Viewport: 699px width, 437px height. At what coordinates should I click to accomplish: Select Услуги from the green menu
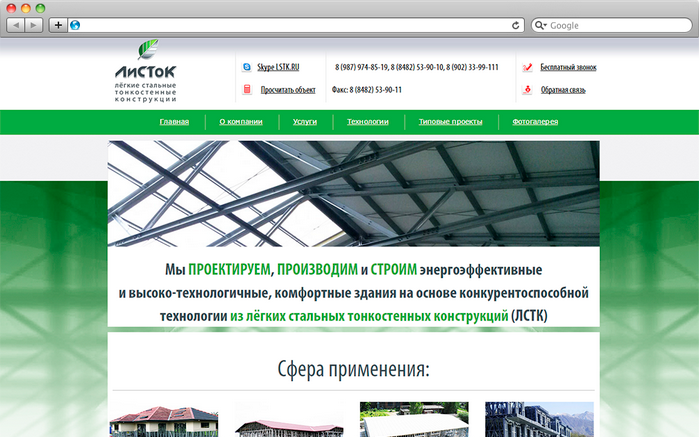[x=305, y=122]
